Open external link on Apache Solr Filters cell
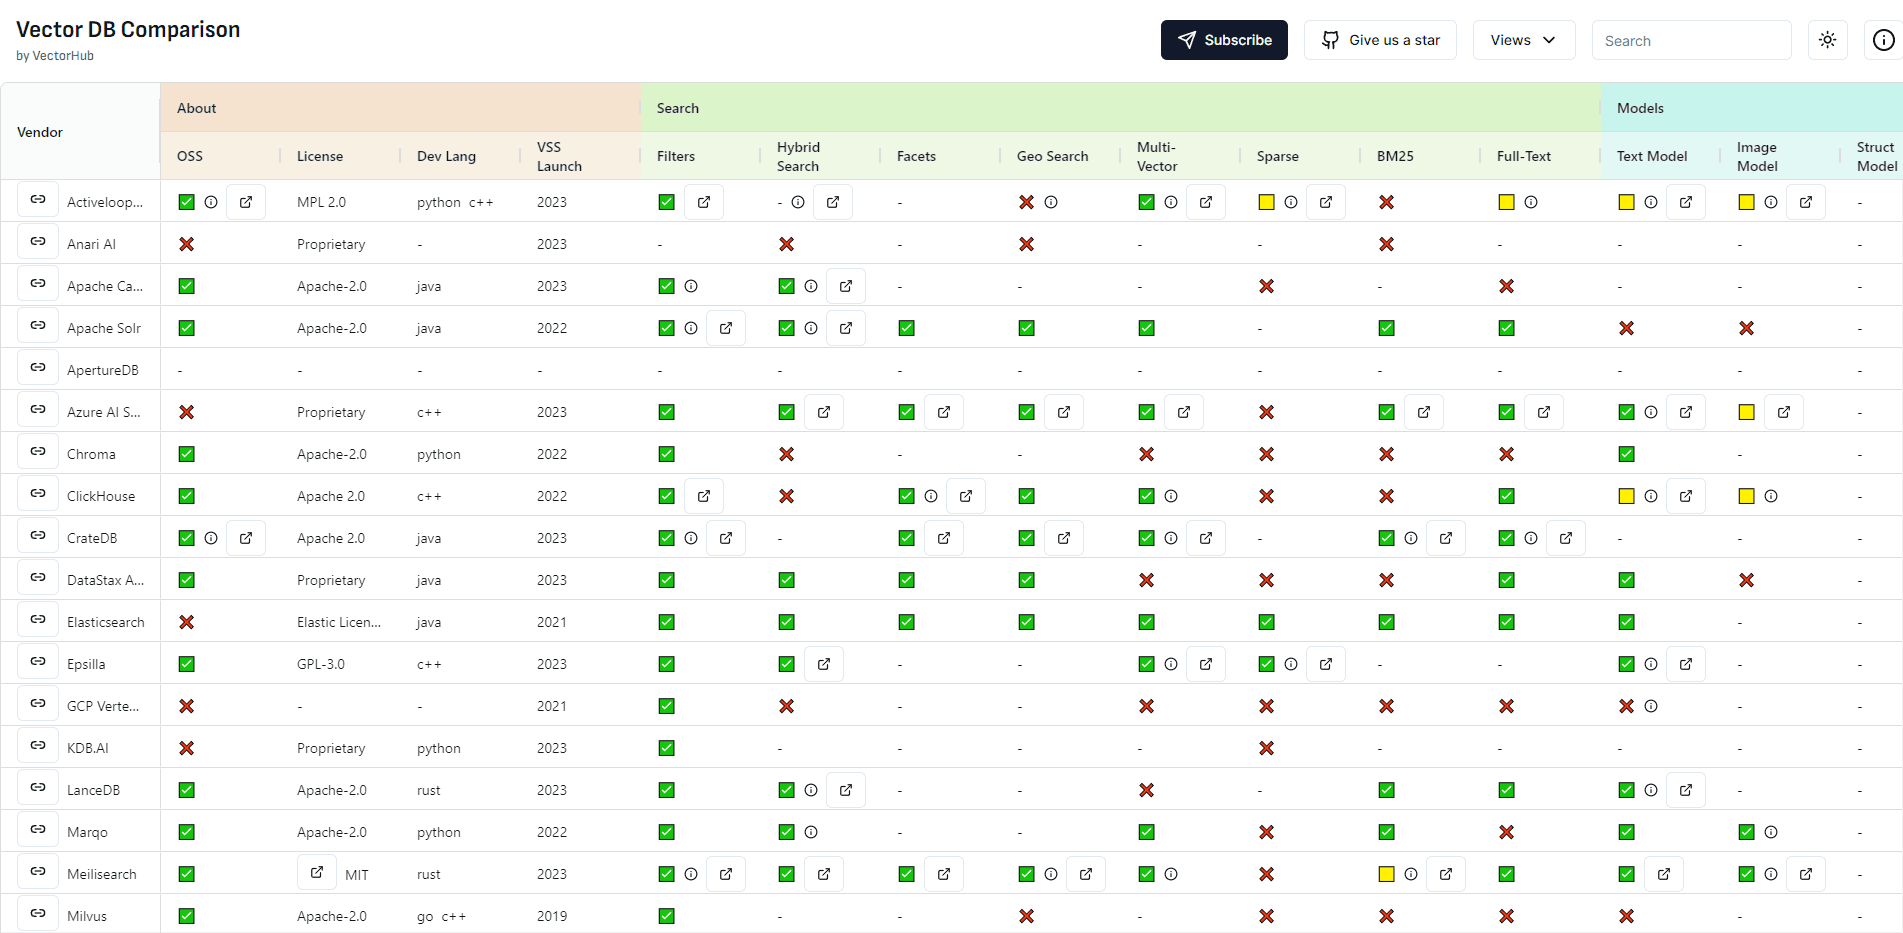Image resolution: width=1903 pixels, height=933 pixels. pos(726,327)
